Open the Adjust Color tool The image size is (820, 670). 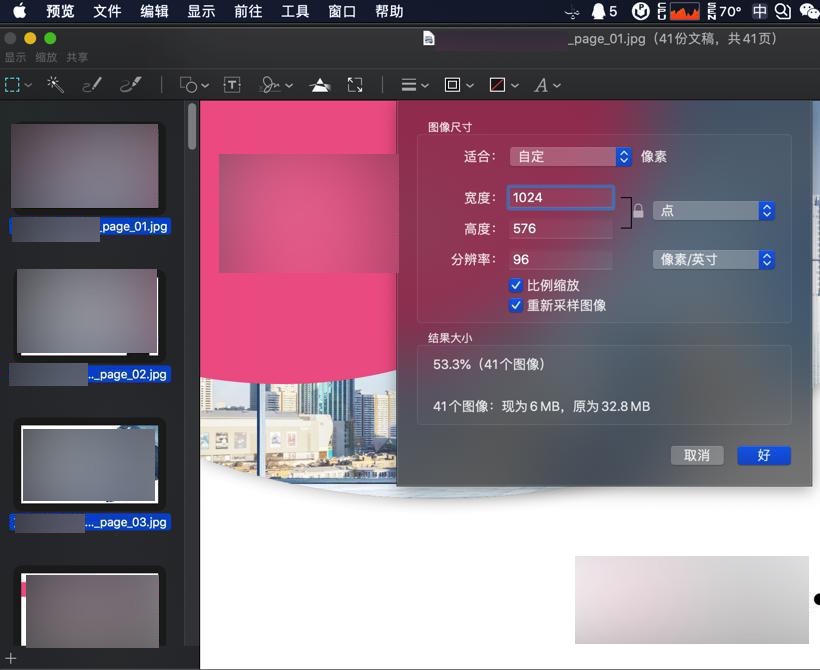point(320,85)
